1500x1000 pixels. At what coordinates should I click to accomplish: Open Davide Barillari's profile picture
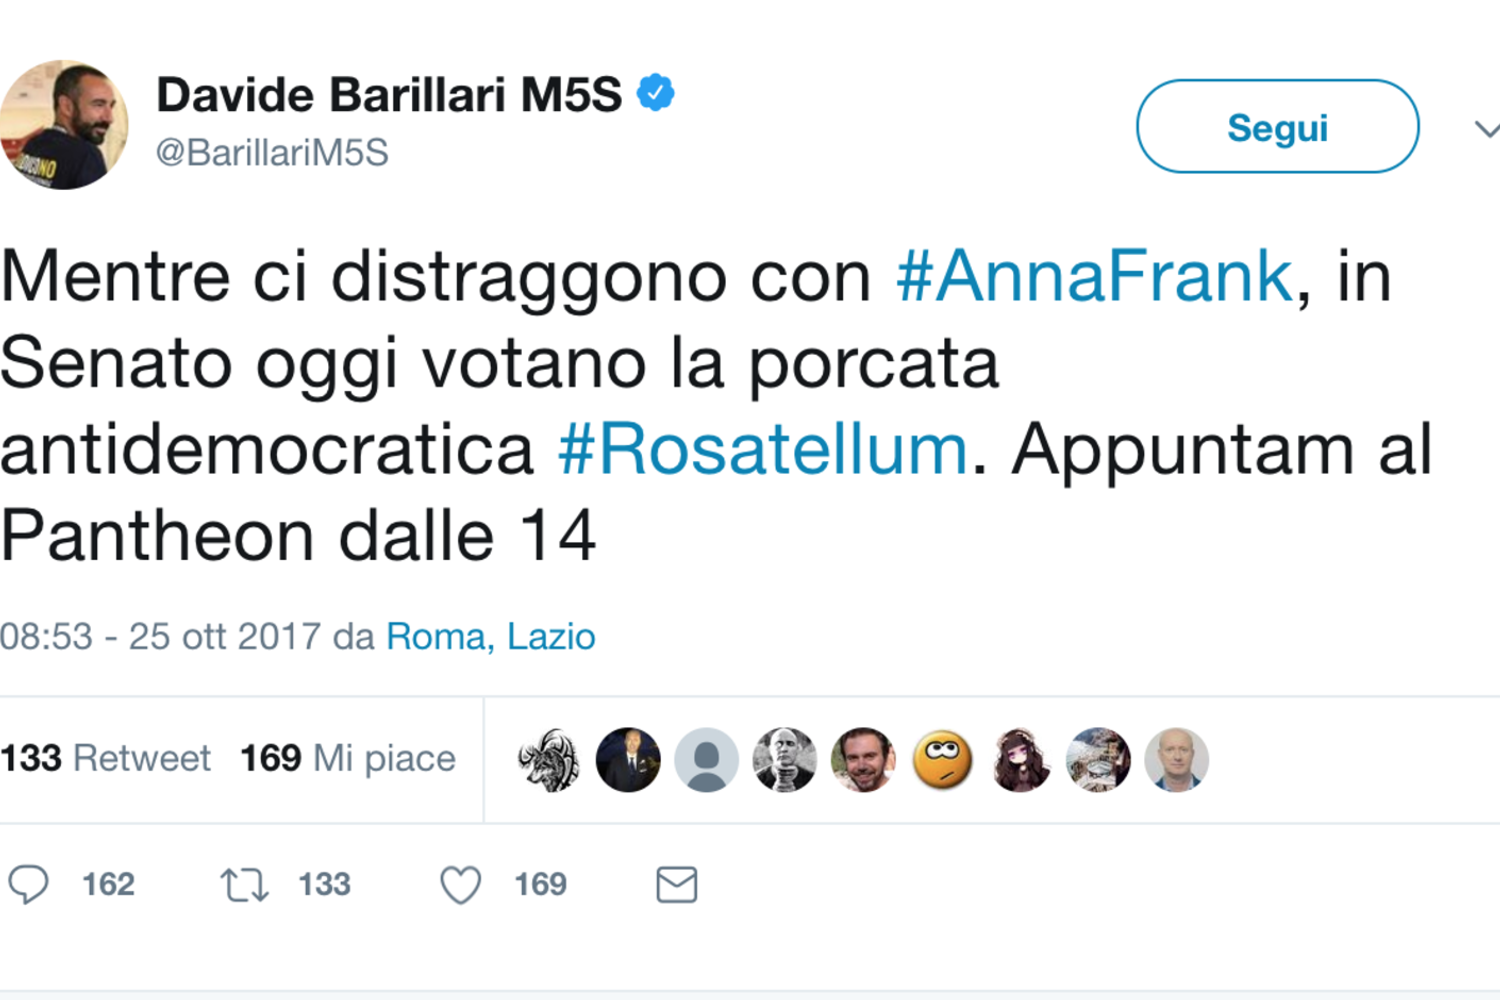click(x=64, y=125)
